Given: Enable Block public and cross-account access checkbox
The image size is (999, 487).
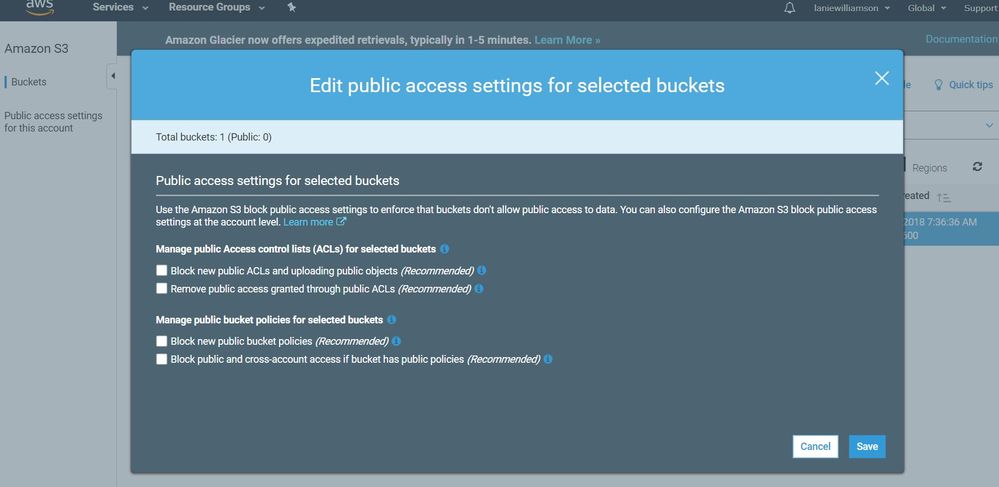Looking at the screenshot, I should [x=162, y=359].
